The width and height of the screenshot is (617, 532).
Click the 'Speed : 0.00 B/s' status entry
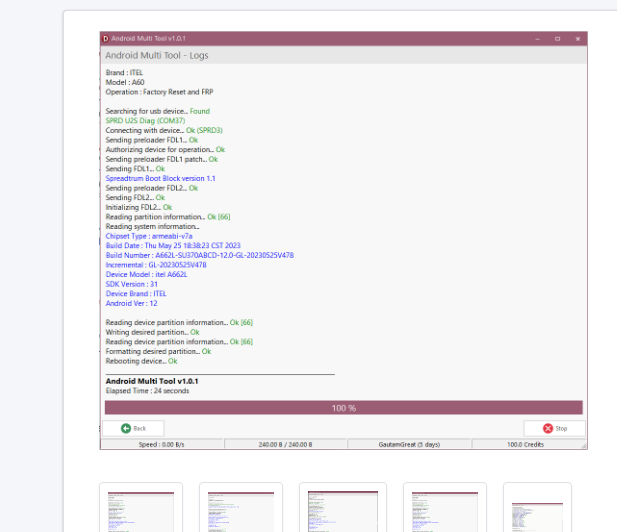(x=161, y=444)
